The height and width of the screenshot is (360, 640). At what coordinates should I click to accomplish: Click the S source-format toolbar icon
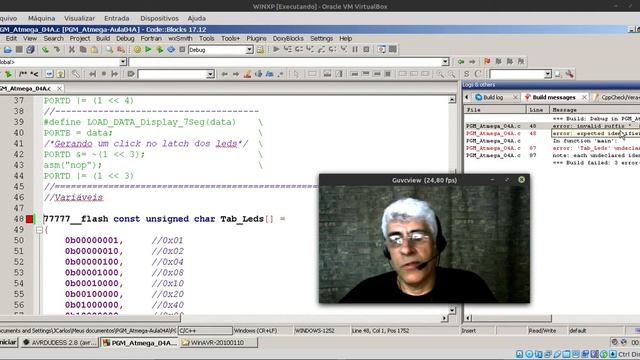[x=467, y=74]
